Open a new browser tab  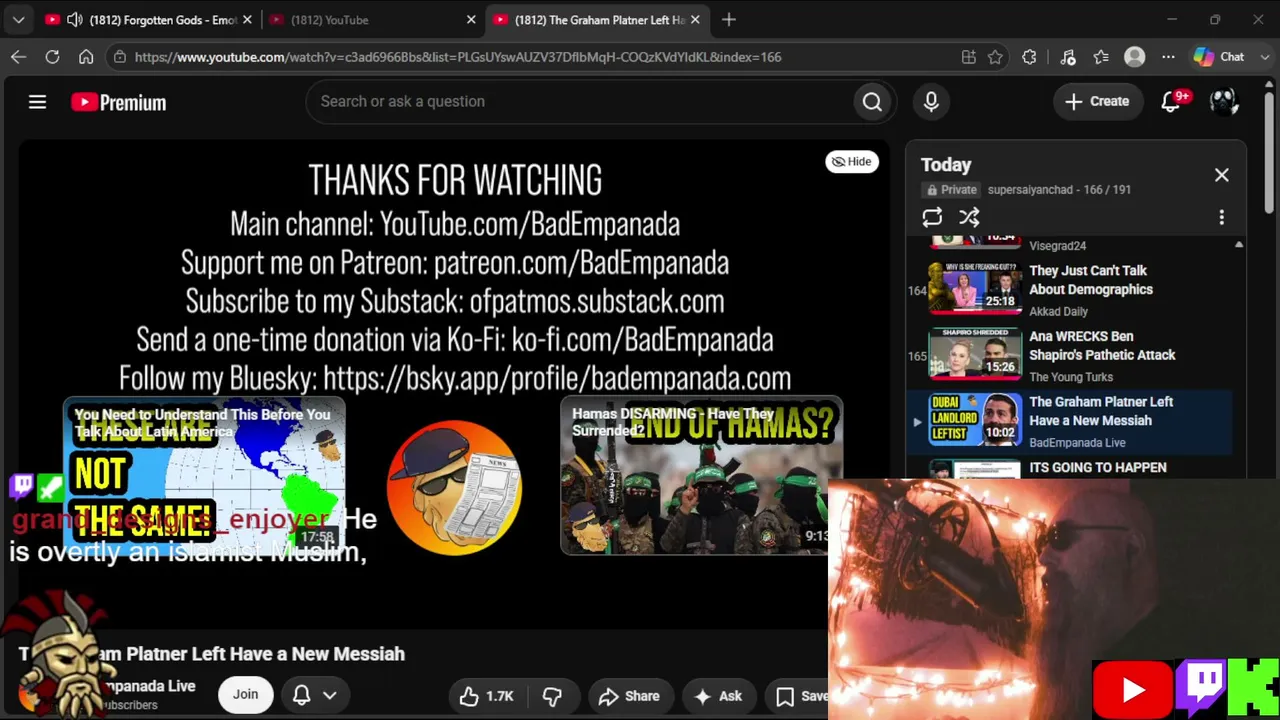tap(729, 20)
